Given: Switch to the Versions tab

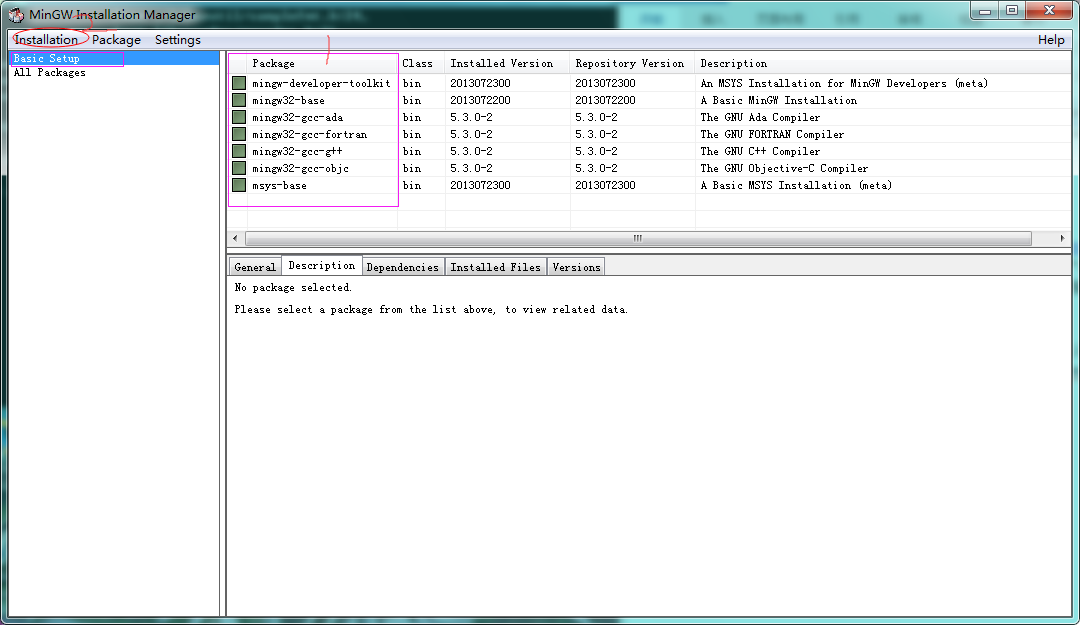Looking at the screenshot, I should 577,267.
